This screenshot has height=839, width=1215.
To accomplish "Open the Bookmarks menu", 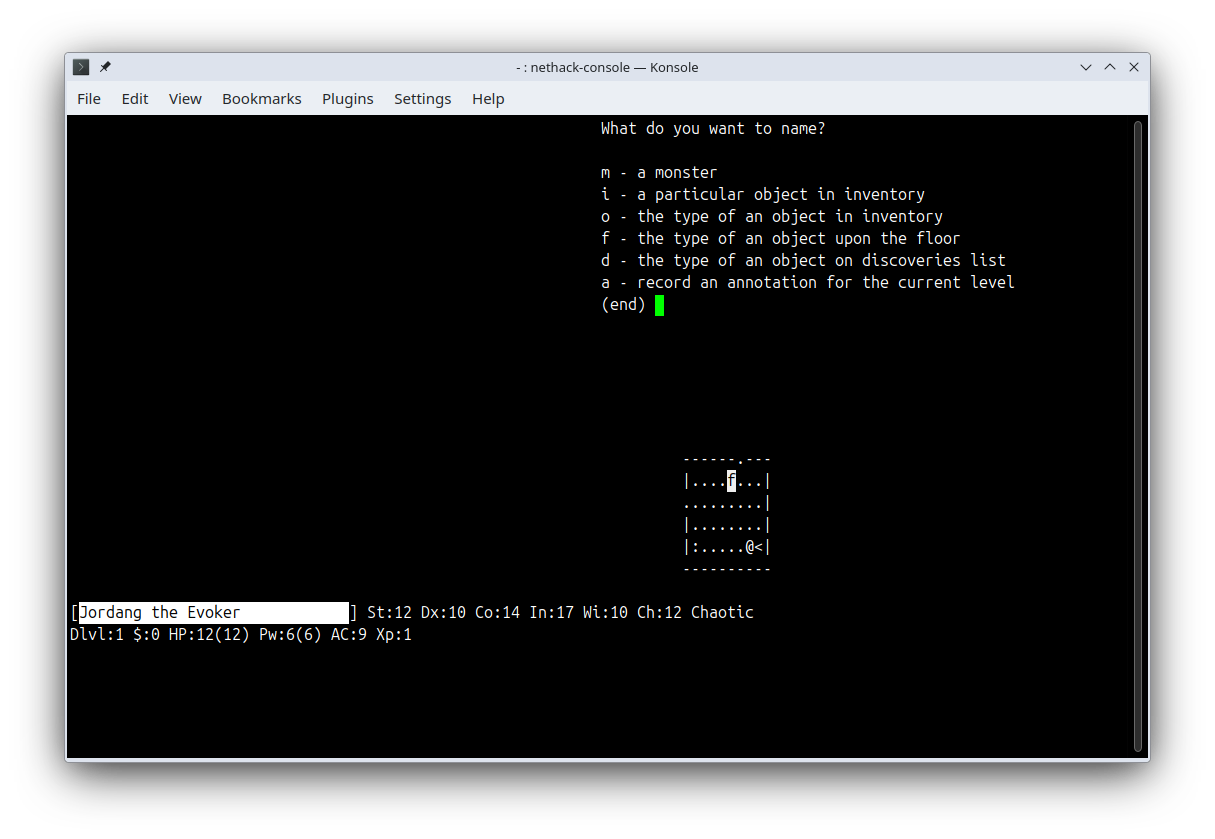I will click(x=262, y=98).
